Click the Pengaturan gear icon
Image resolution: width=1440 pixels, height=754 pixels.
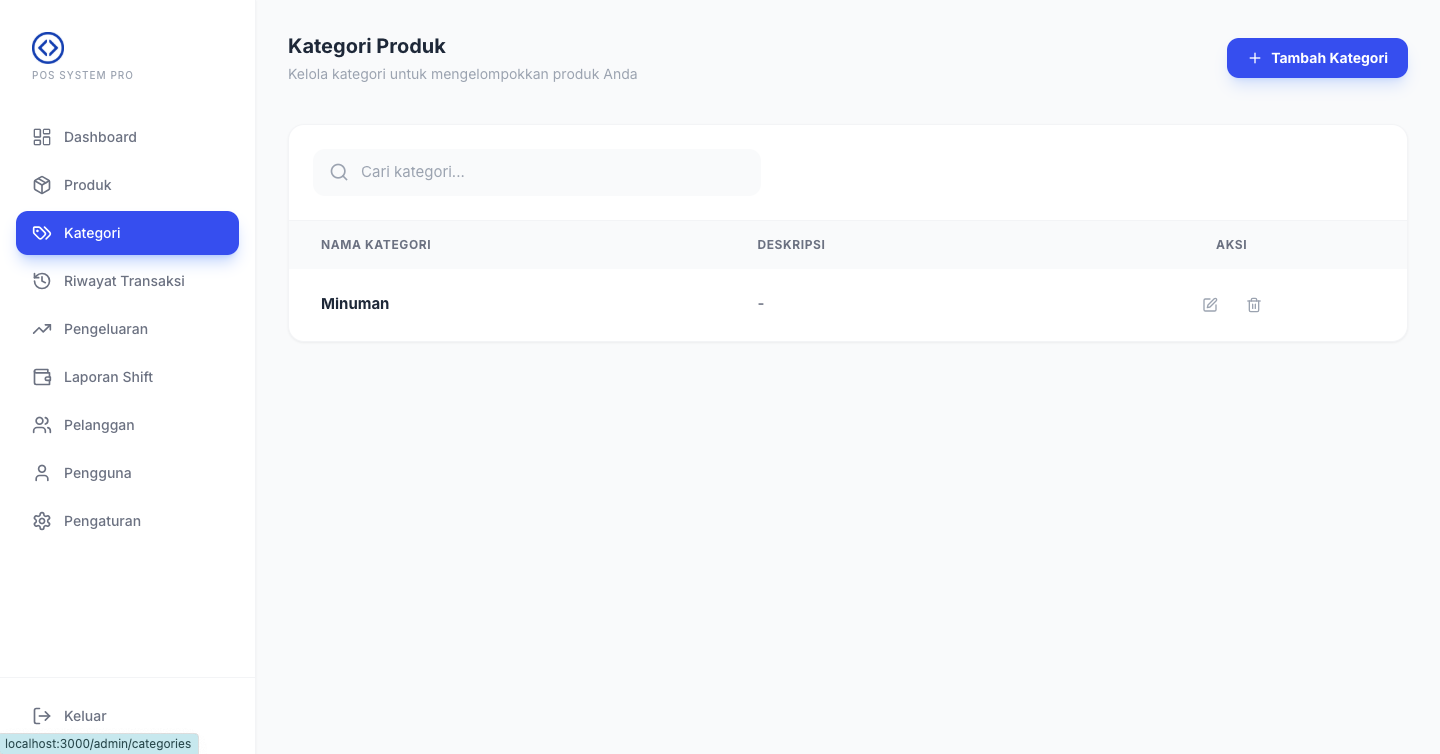click(x=42, y=521)
